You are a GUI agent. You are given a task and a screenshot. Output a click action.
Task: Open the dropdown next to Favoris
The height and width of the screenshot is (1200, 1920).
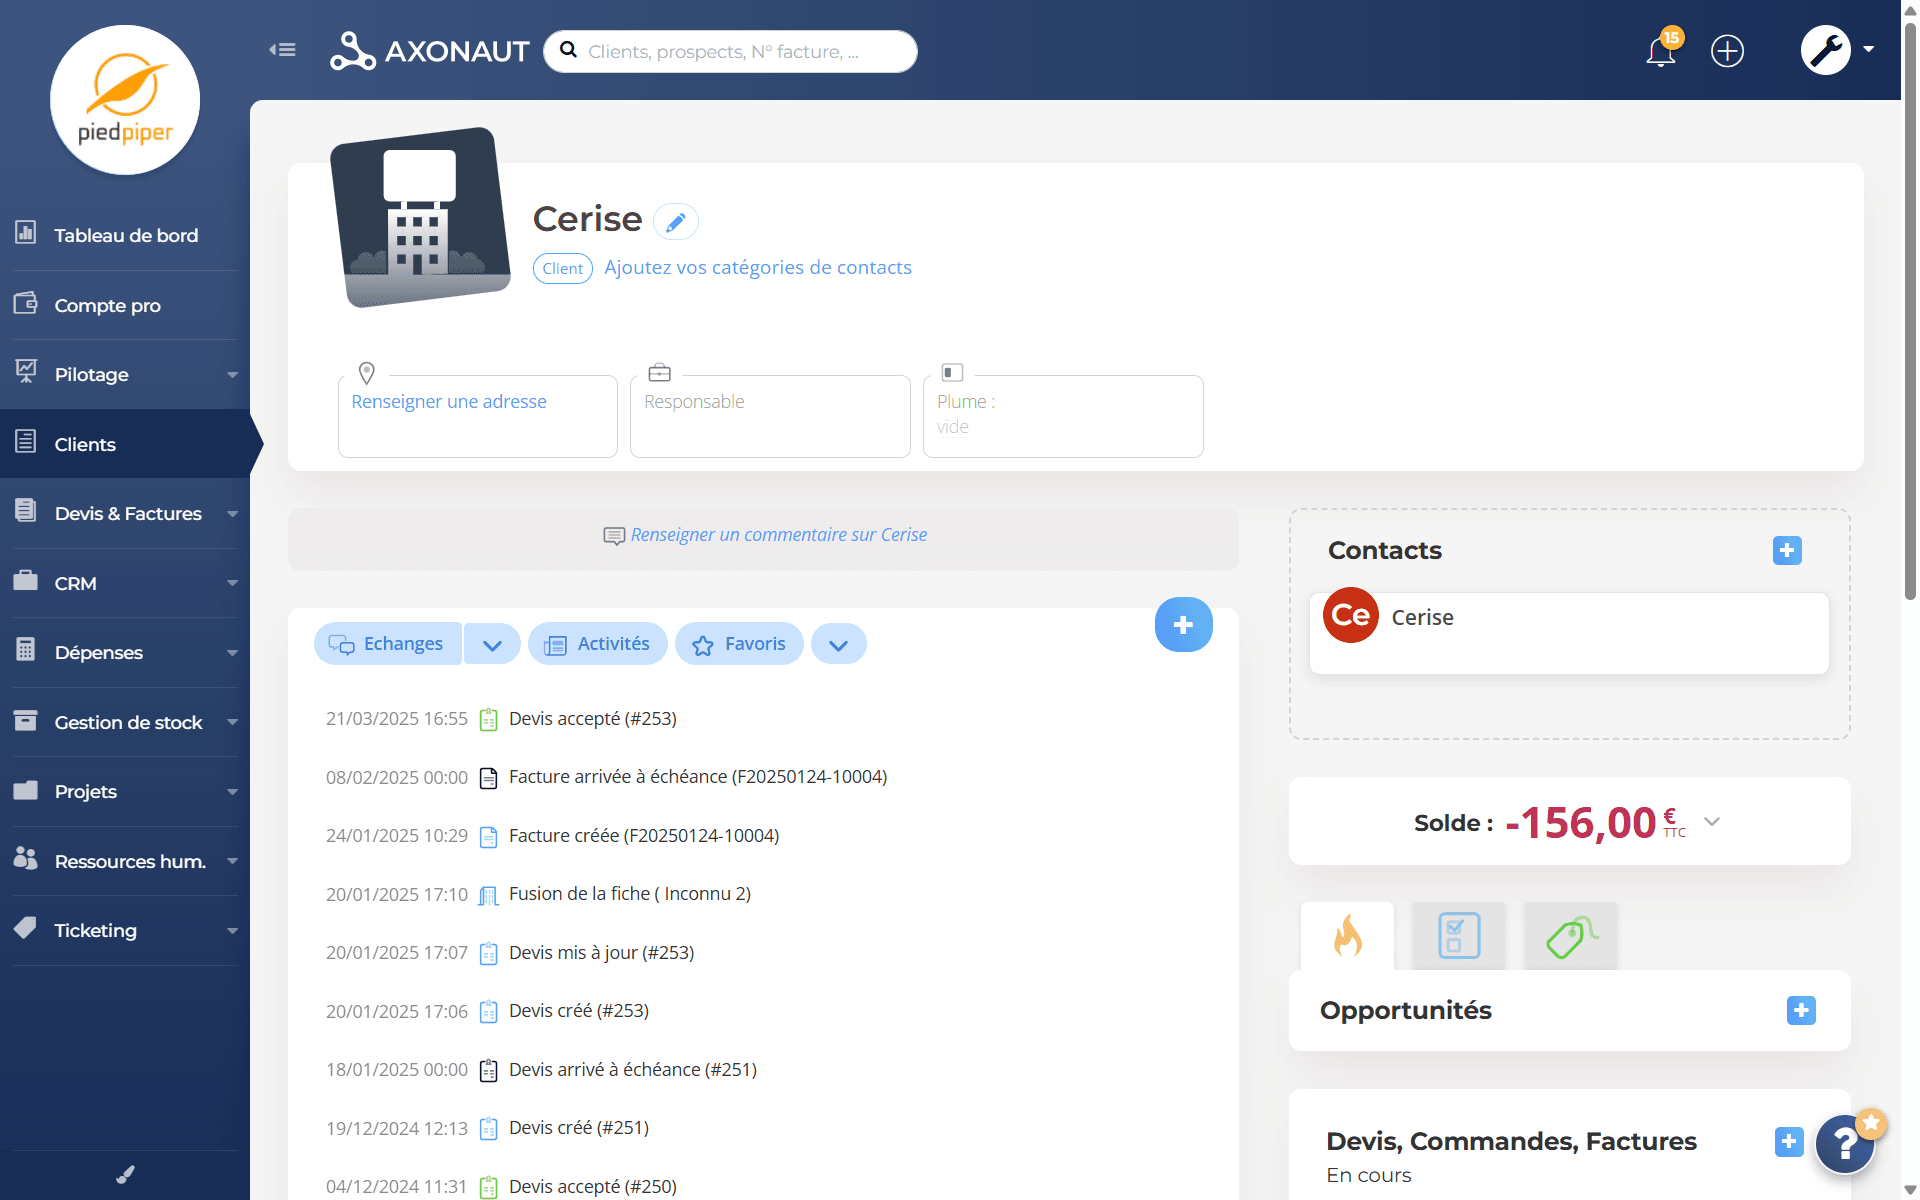coord(838,645)
